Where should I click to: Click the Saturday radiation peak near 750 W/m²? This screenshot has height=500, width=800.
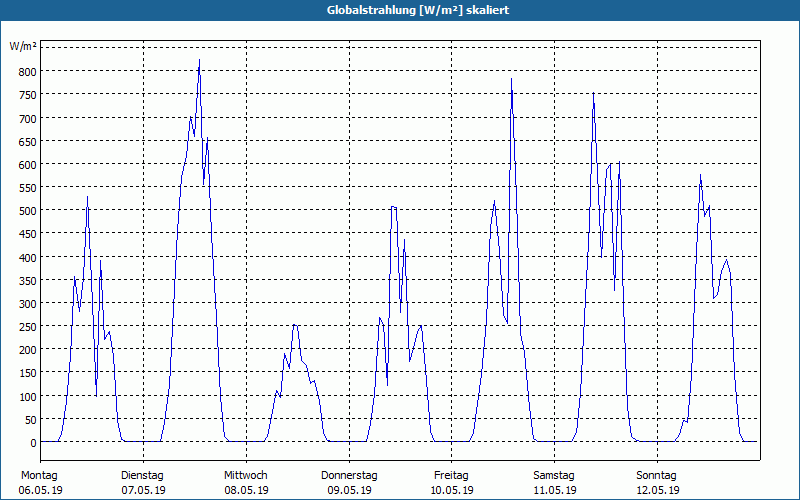[x=593, y=93]
